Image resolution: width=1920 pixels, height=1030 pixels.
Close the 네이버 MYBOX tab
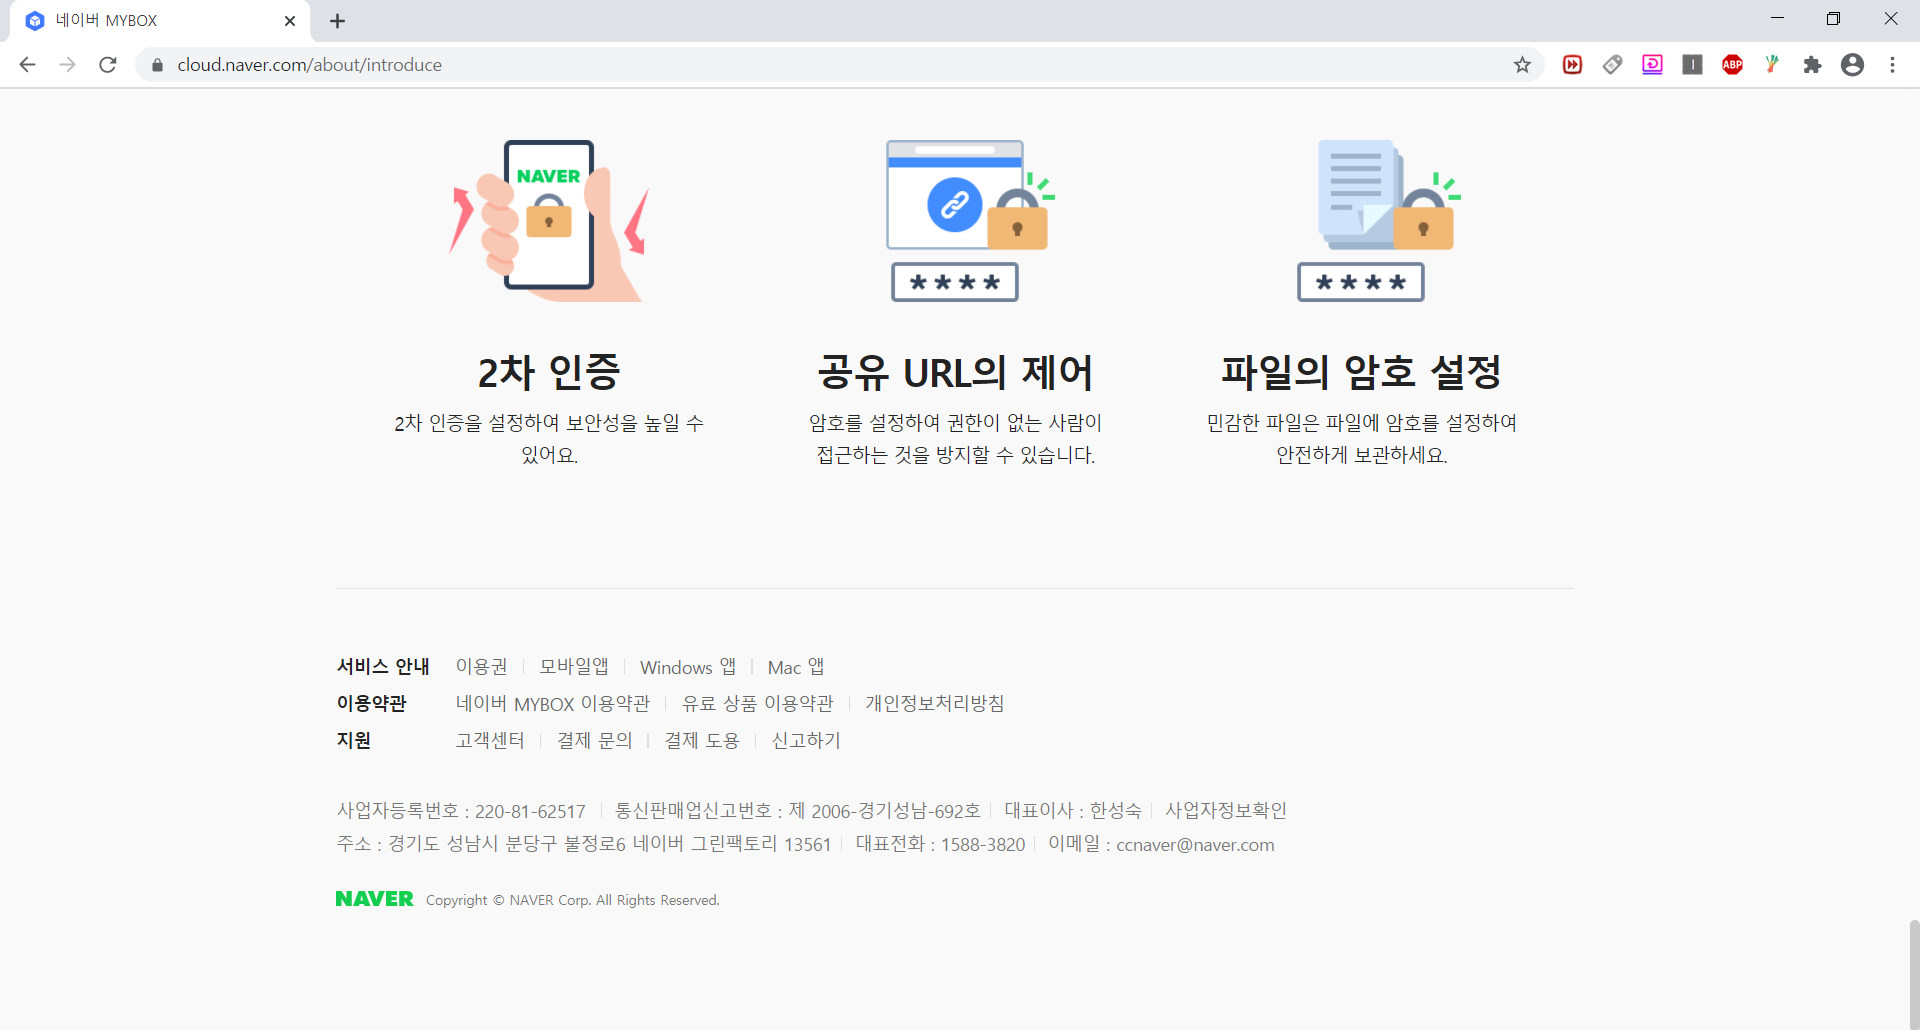(x=290, y=21)
